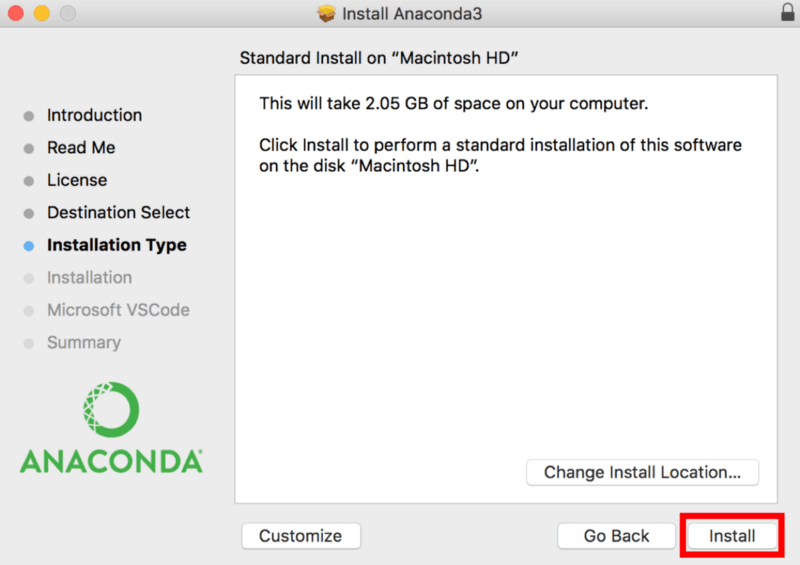This screenshot has width=800, height=565.
Task: Select the License step in sidebar
Action: [x=77, y=180]
